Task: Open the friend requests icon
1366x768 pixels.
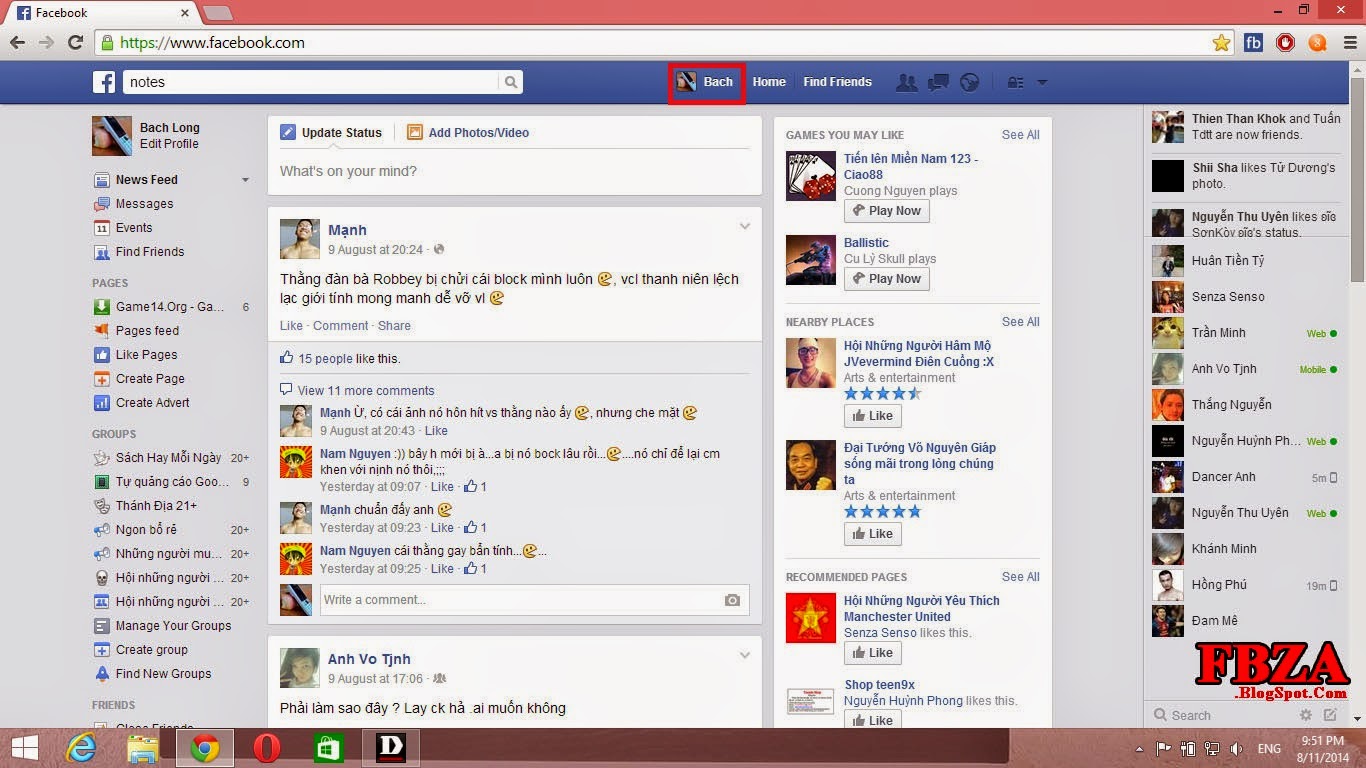Action: point(906,82)
